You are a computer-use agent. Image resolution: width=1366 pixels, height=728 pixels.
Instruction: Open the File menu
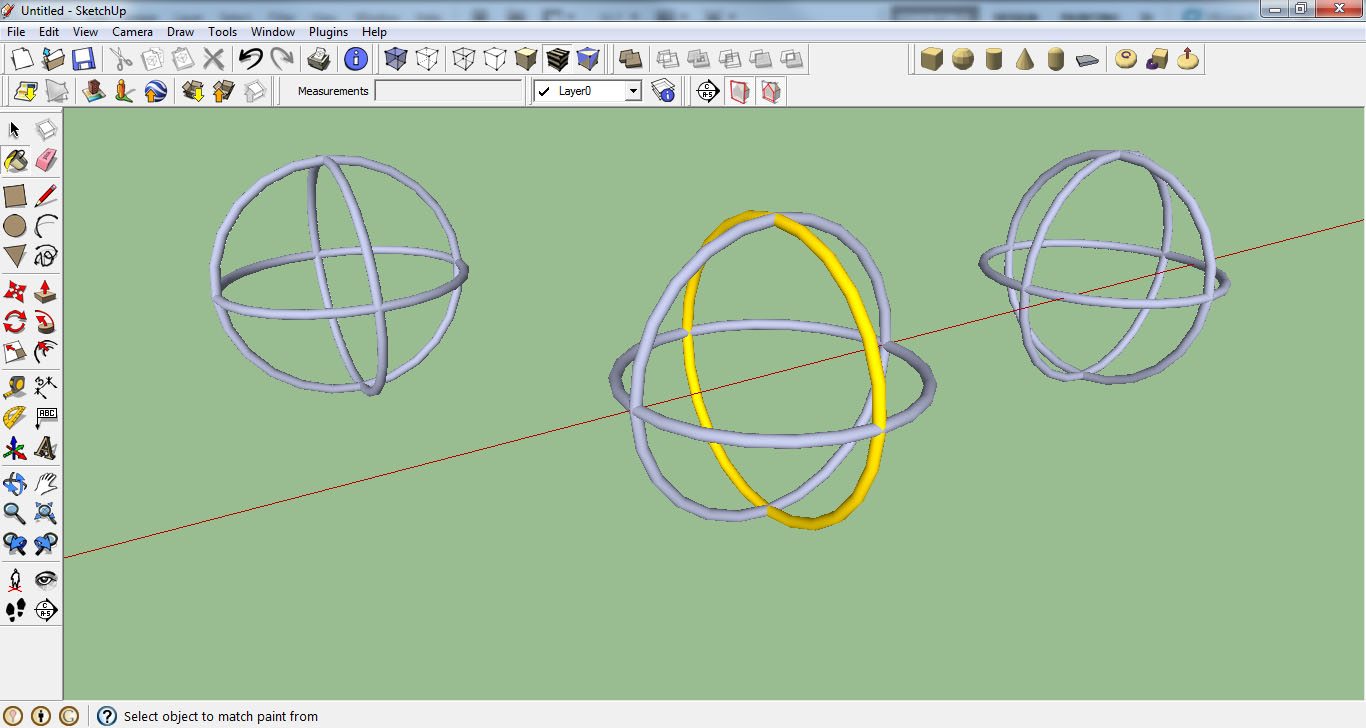click(16, 32)
